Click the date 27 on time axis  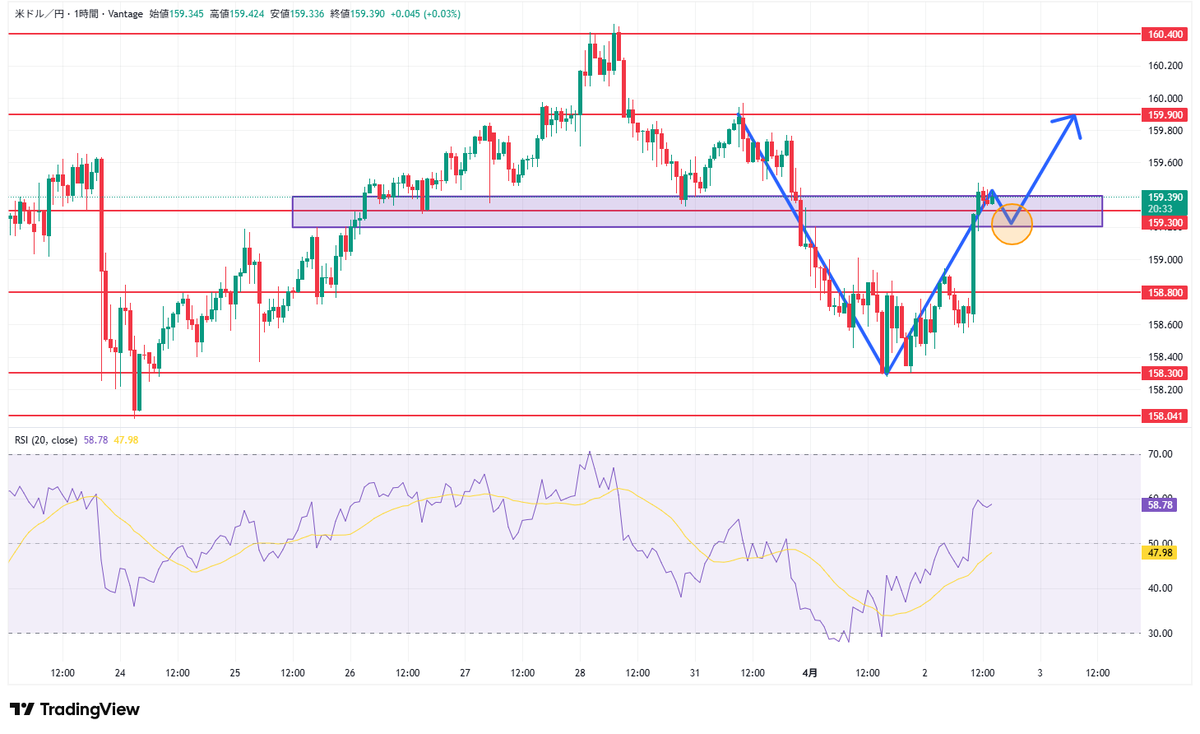(465, 673)
